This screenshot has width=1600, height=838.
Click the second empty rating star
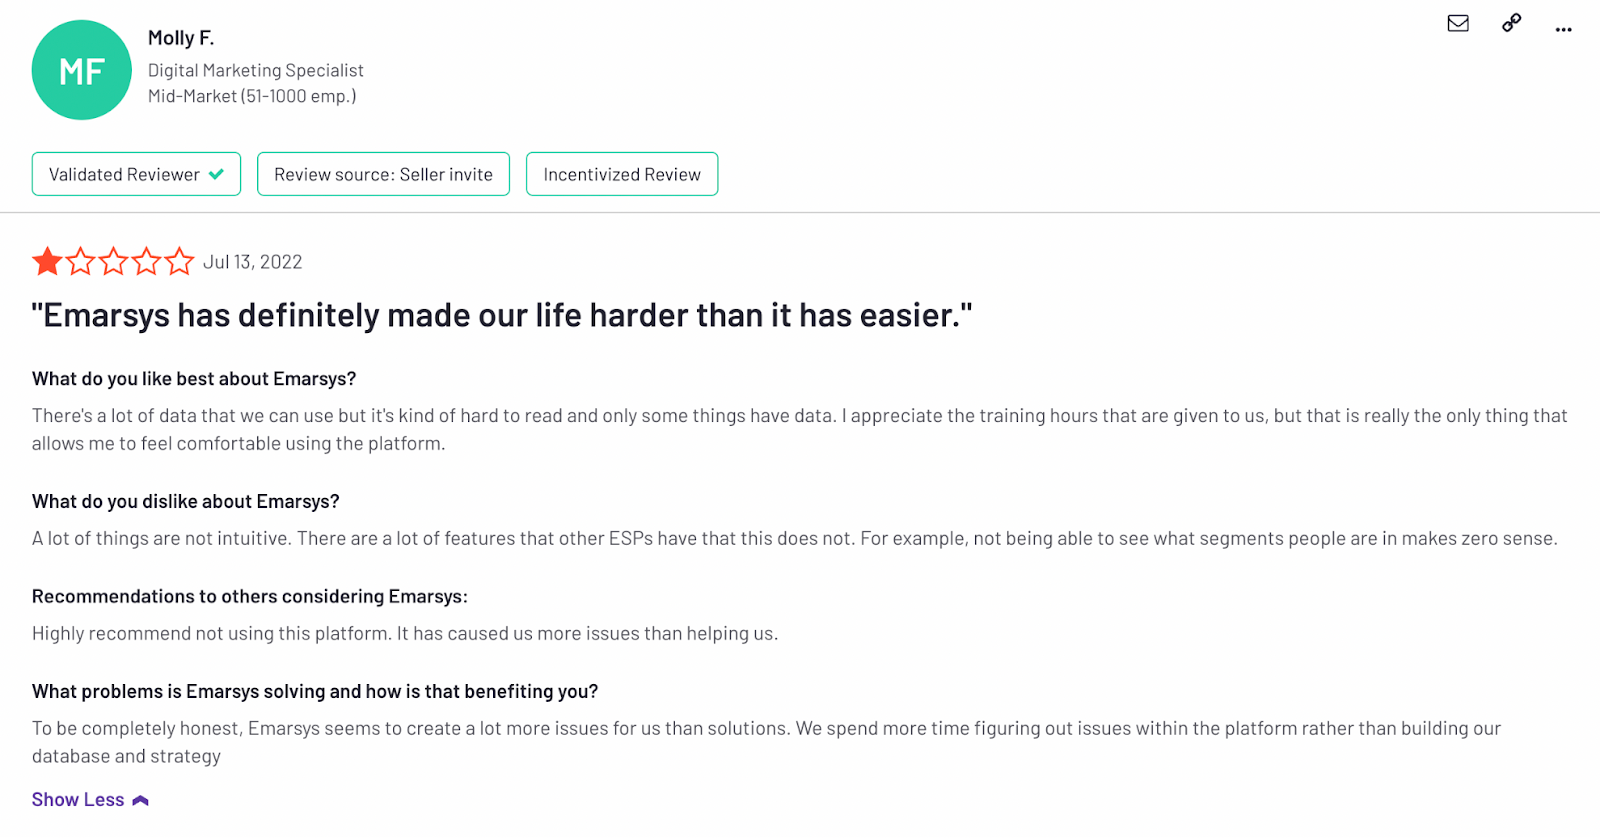80,262
